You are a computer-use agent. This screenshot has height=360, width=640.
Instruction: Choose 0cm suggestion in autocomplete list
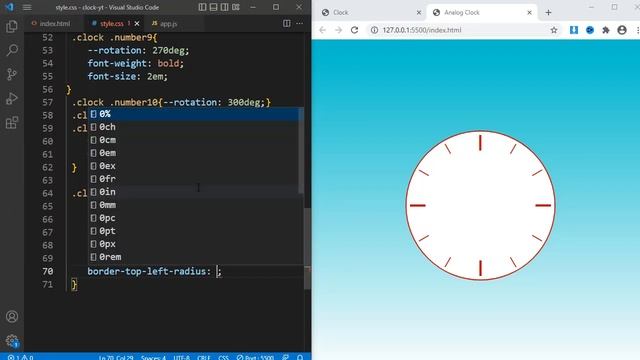[194, 140]
